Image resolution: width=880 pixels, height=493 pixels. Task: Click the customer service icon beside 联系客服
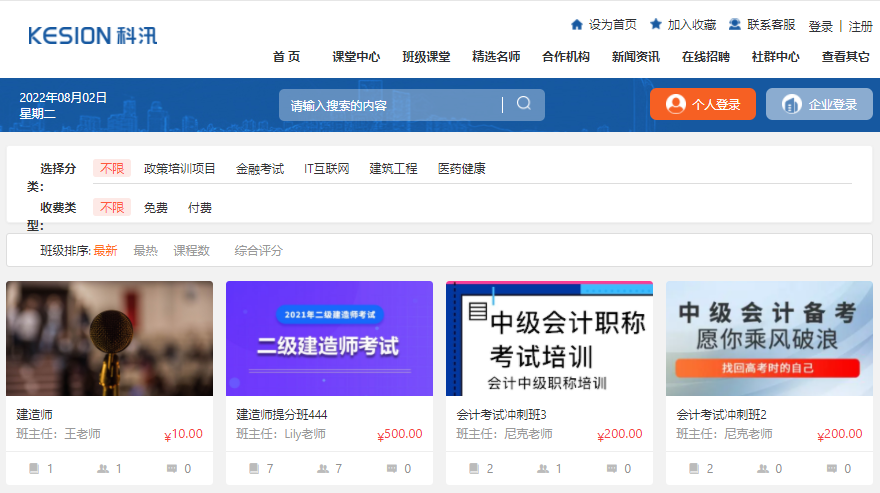click(735, 24)
